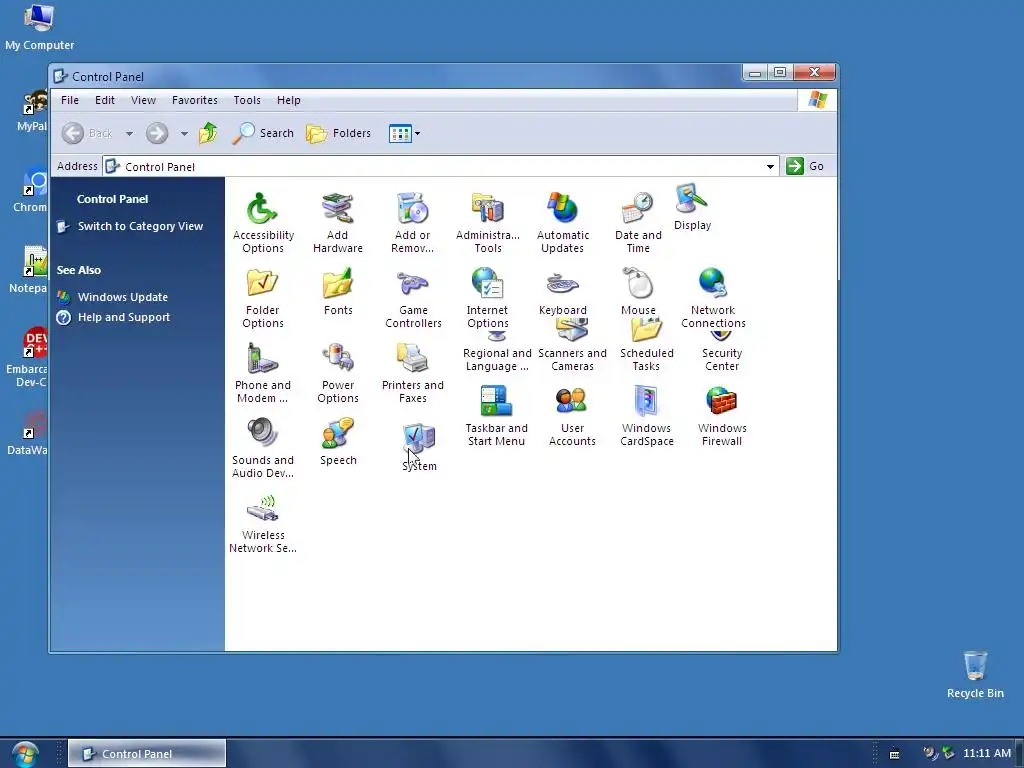Click the Address bar field
This screenshot has width=1024, height=768.
441,167
